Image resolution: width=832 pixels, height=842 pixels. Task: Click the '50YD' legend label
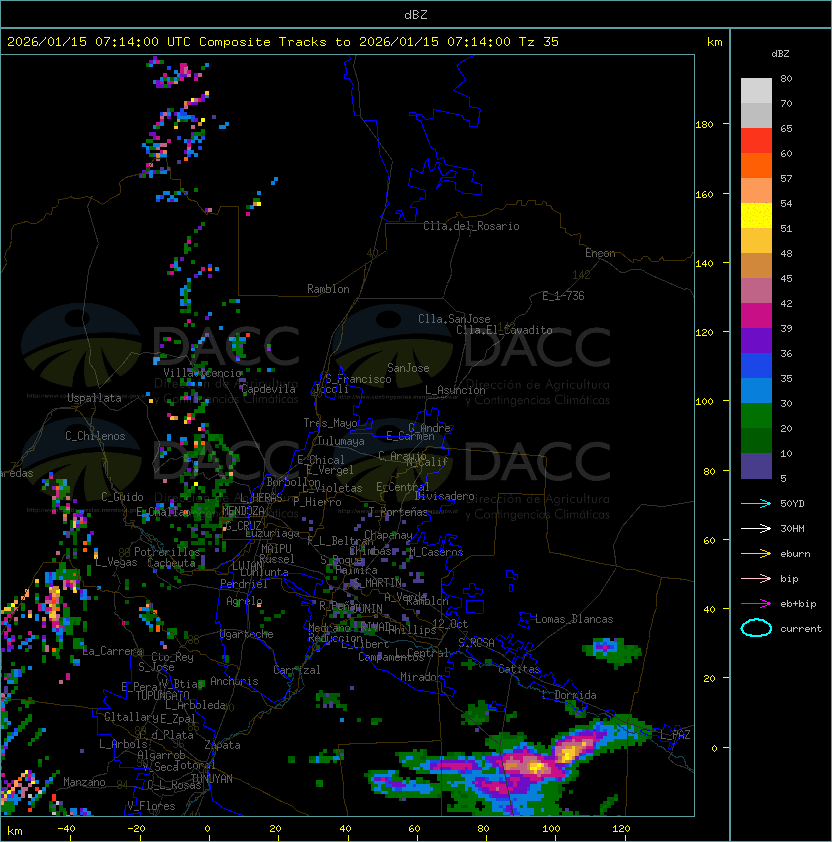[792, 504]
